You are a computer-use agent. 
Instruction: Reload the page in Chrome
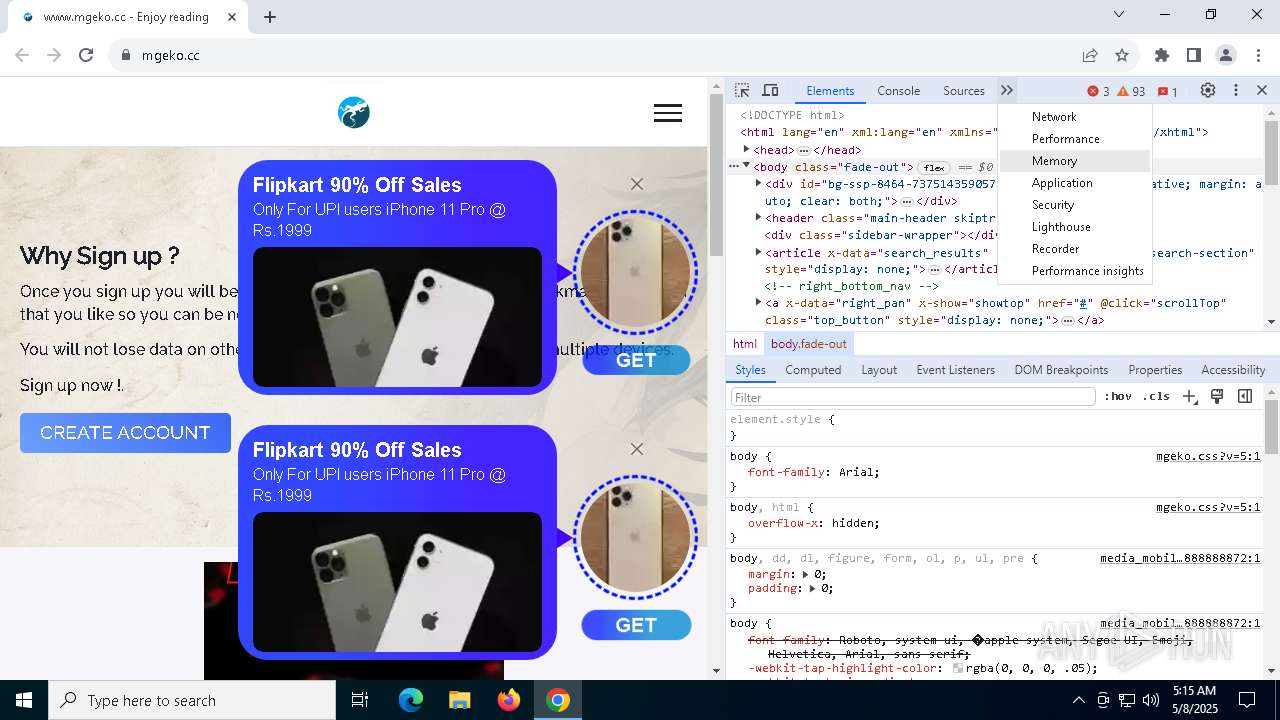(x=86, y=55)
